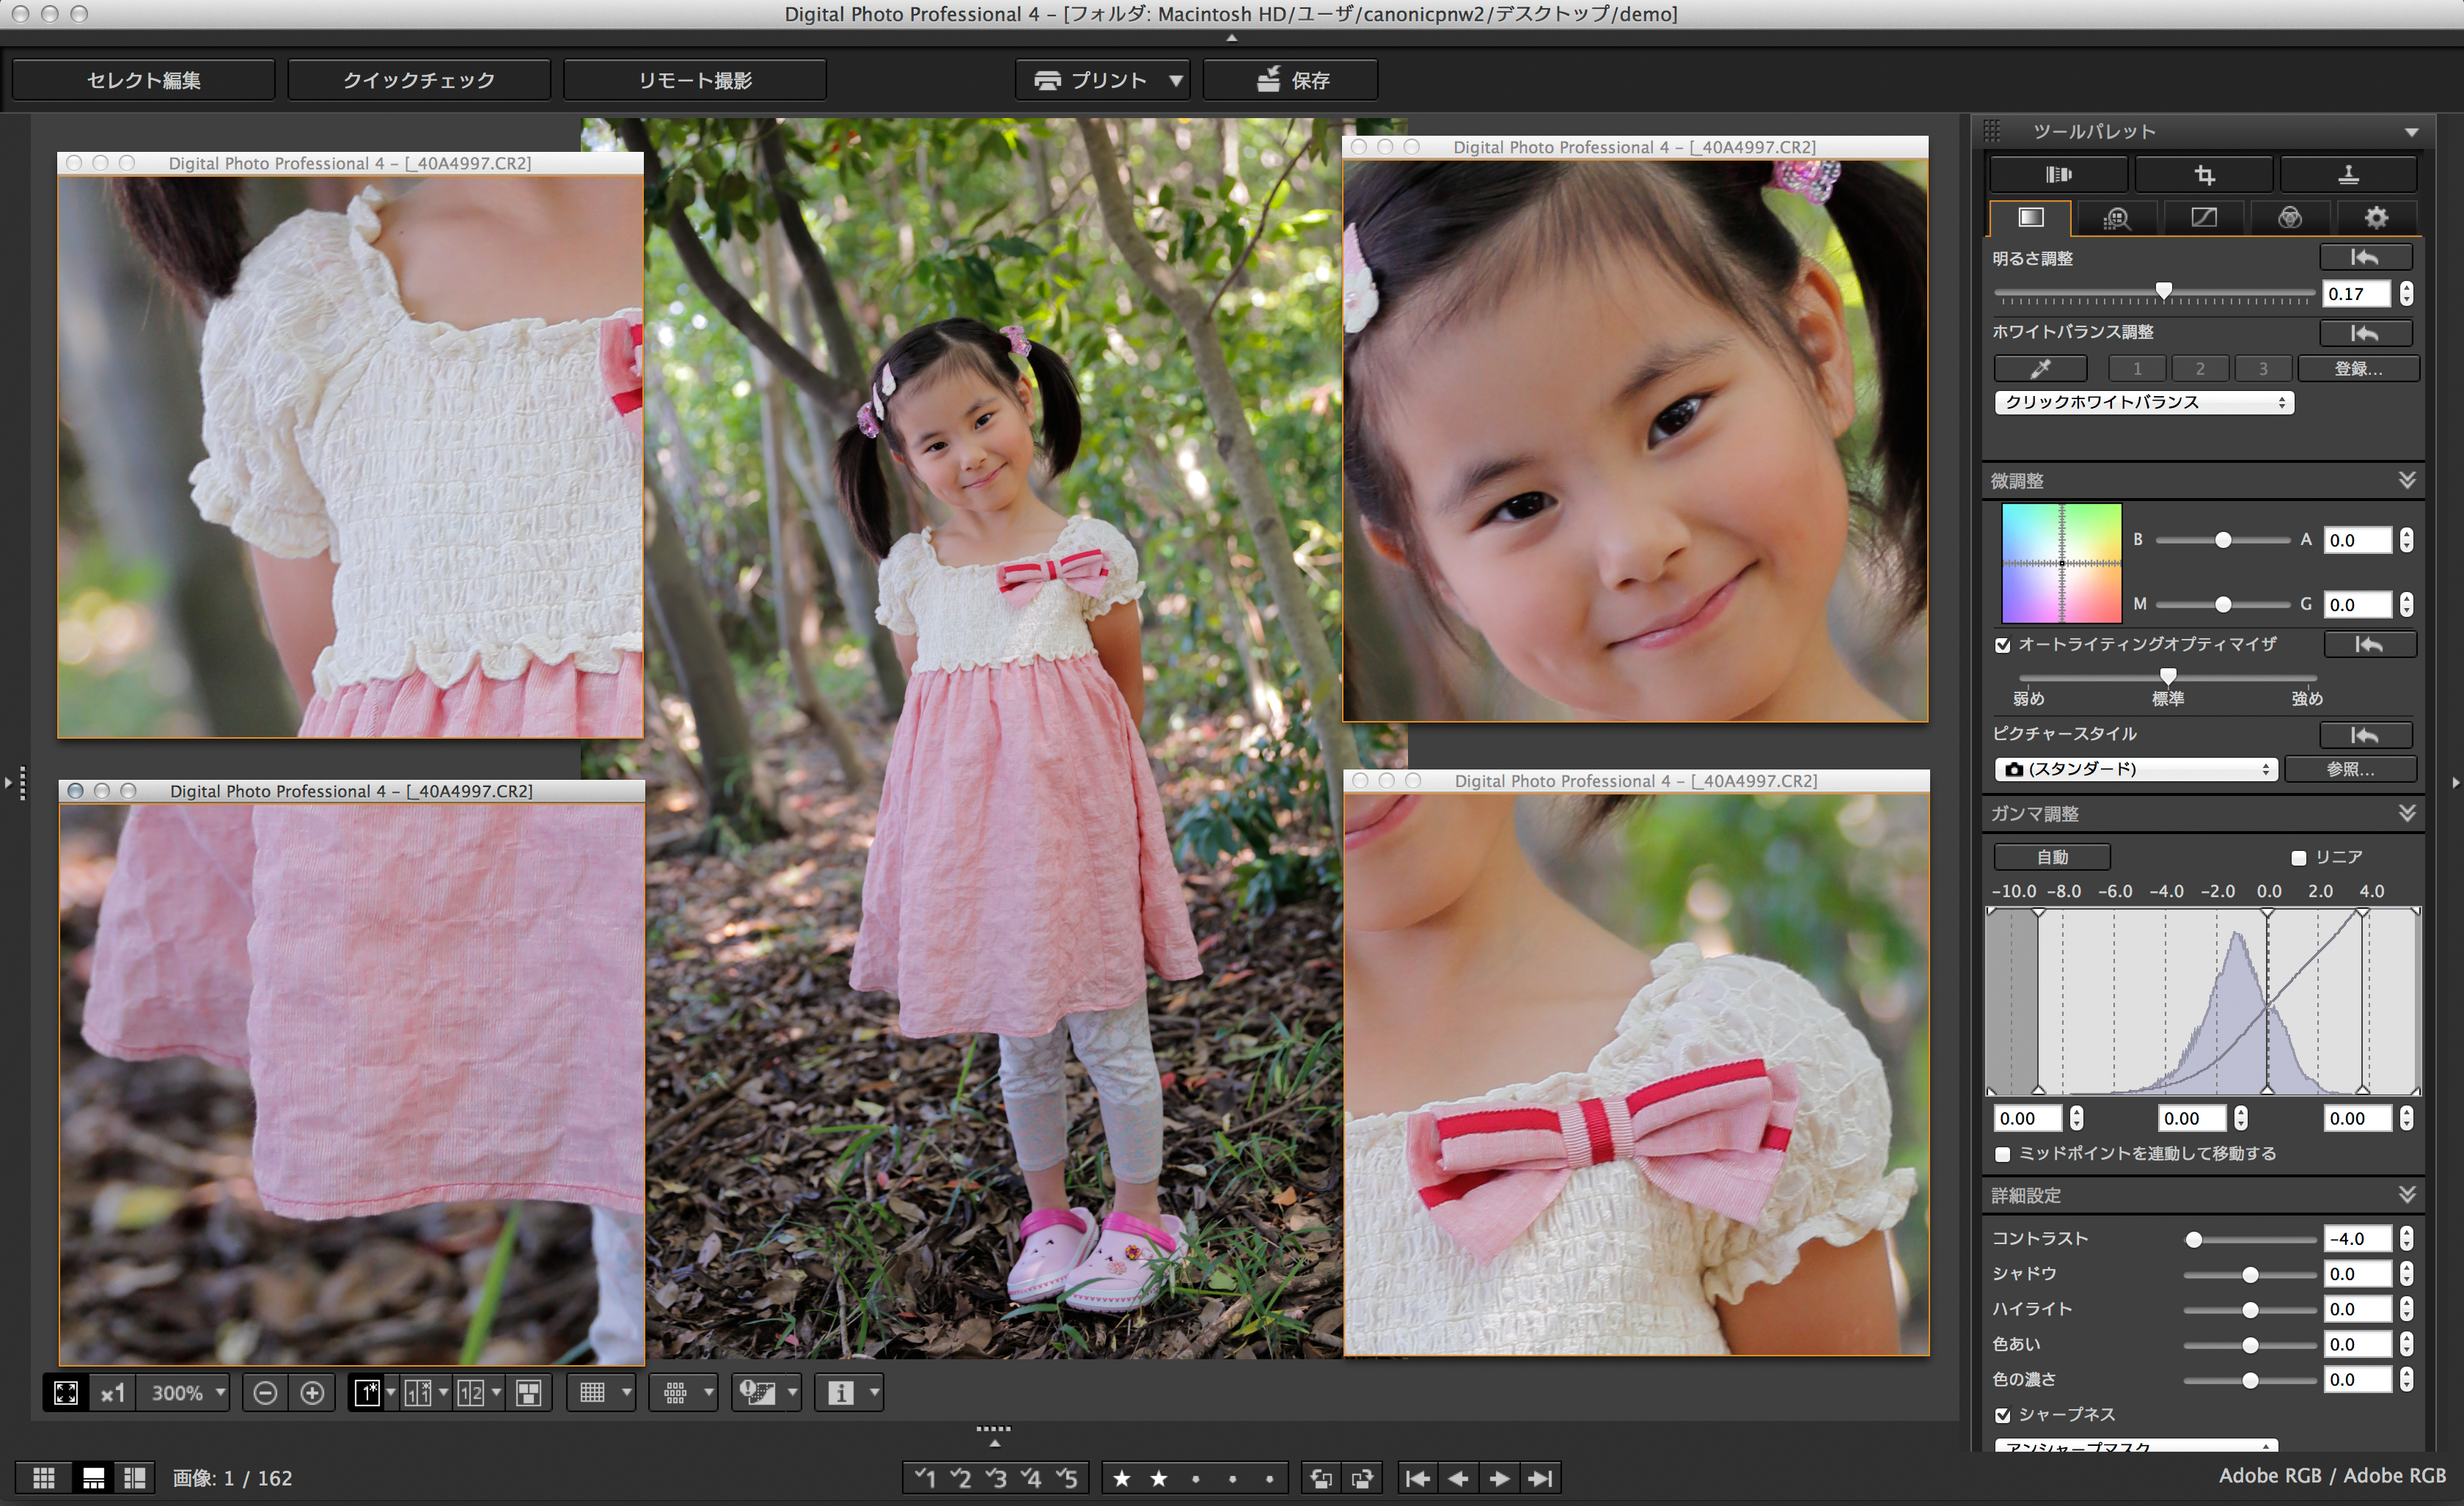The width and height of the screenshot is (2464, 1506).
Task: Collapse the ガンマ調整 section
Action: (x=2407, y=813)
